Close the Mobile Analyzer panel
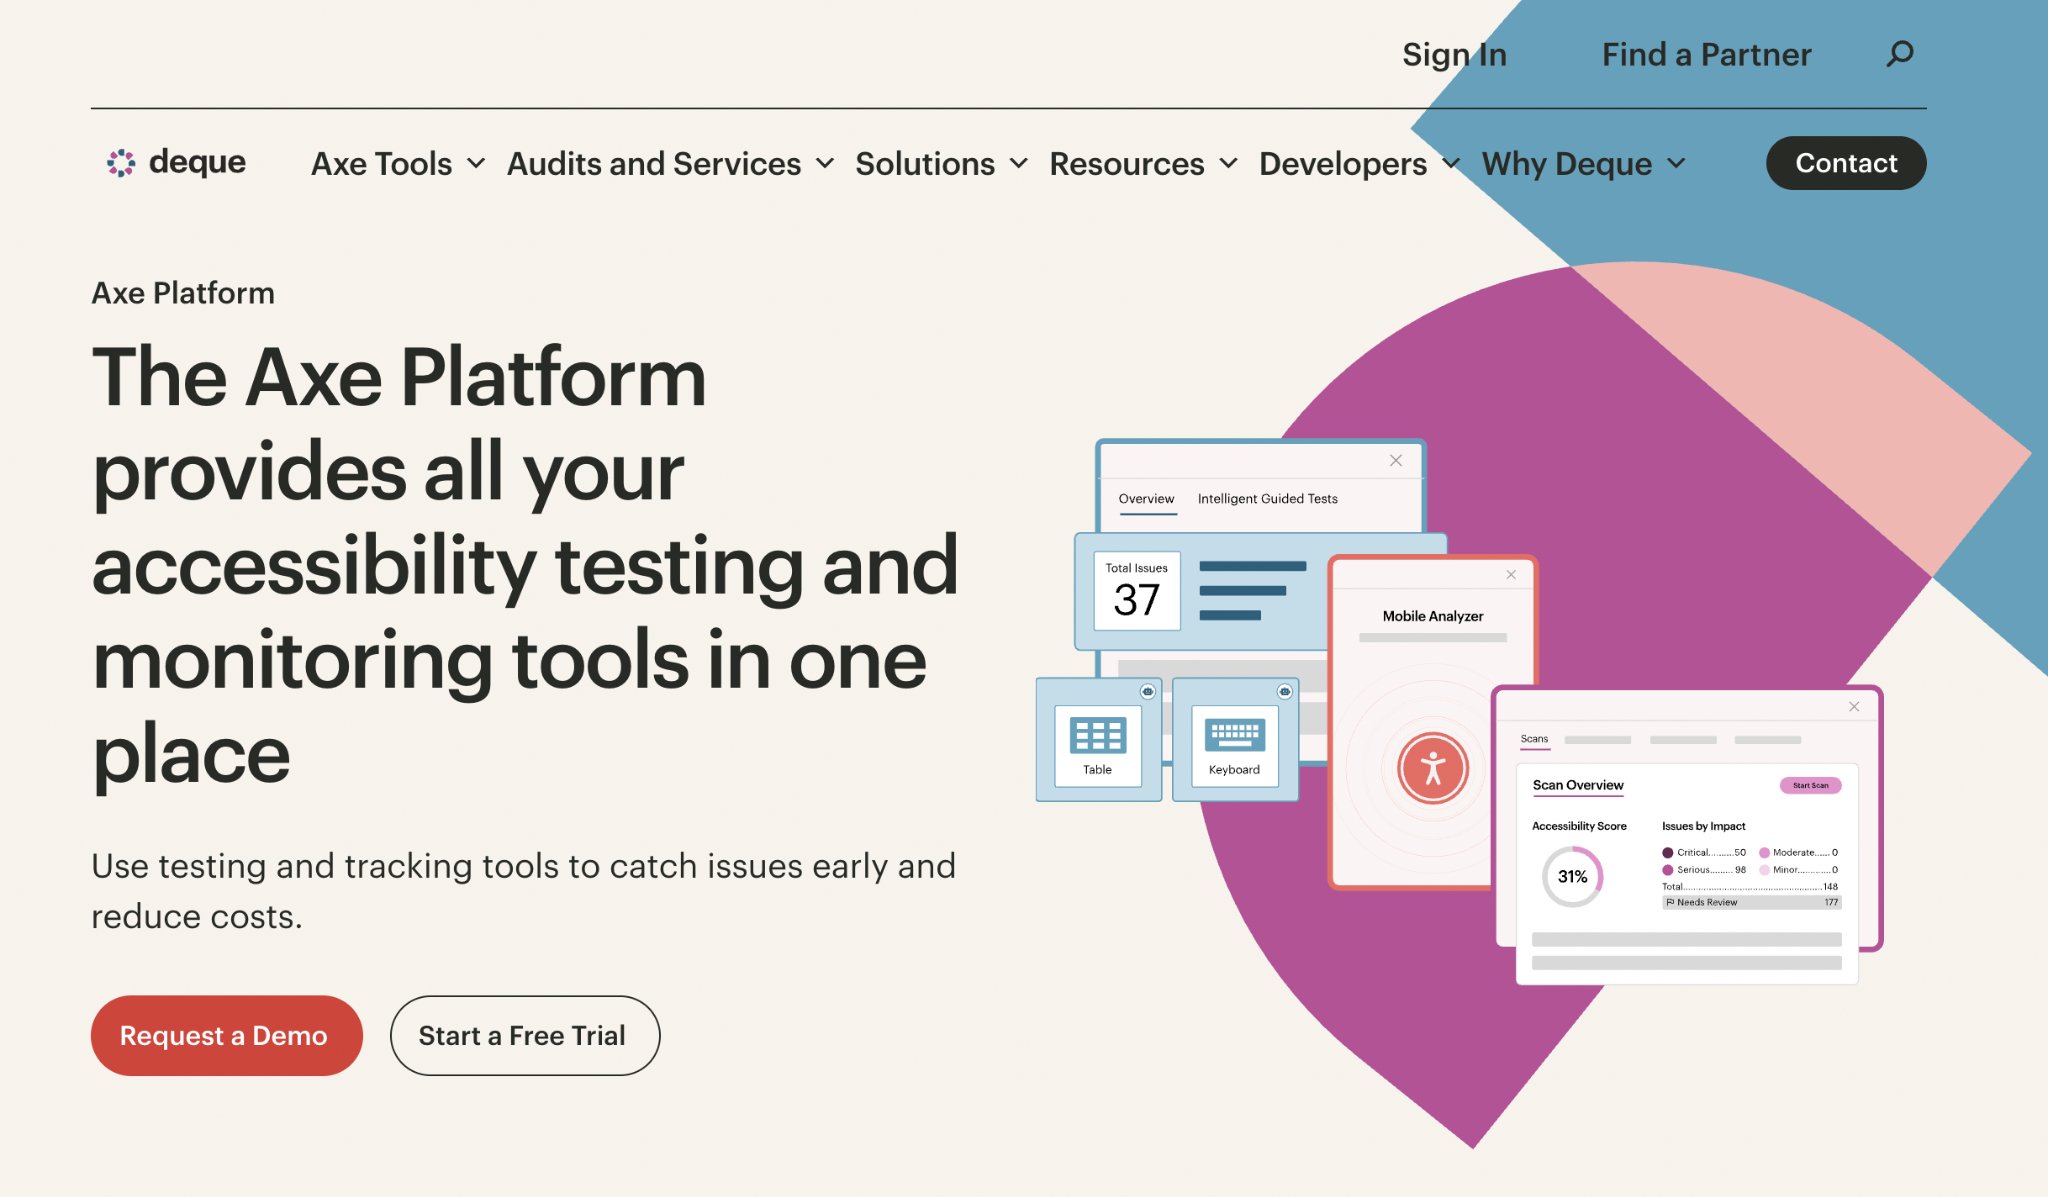 click(x=1511, y=574)
